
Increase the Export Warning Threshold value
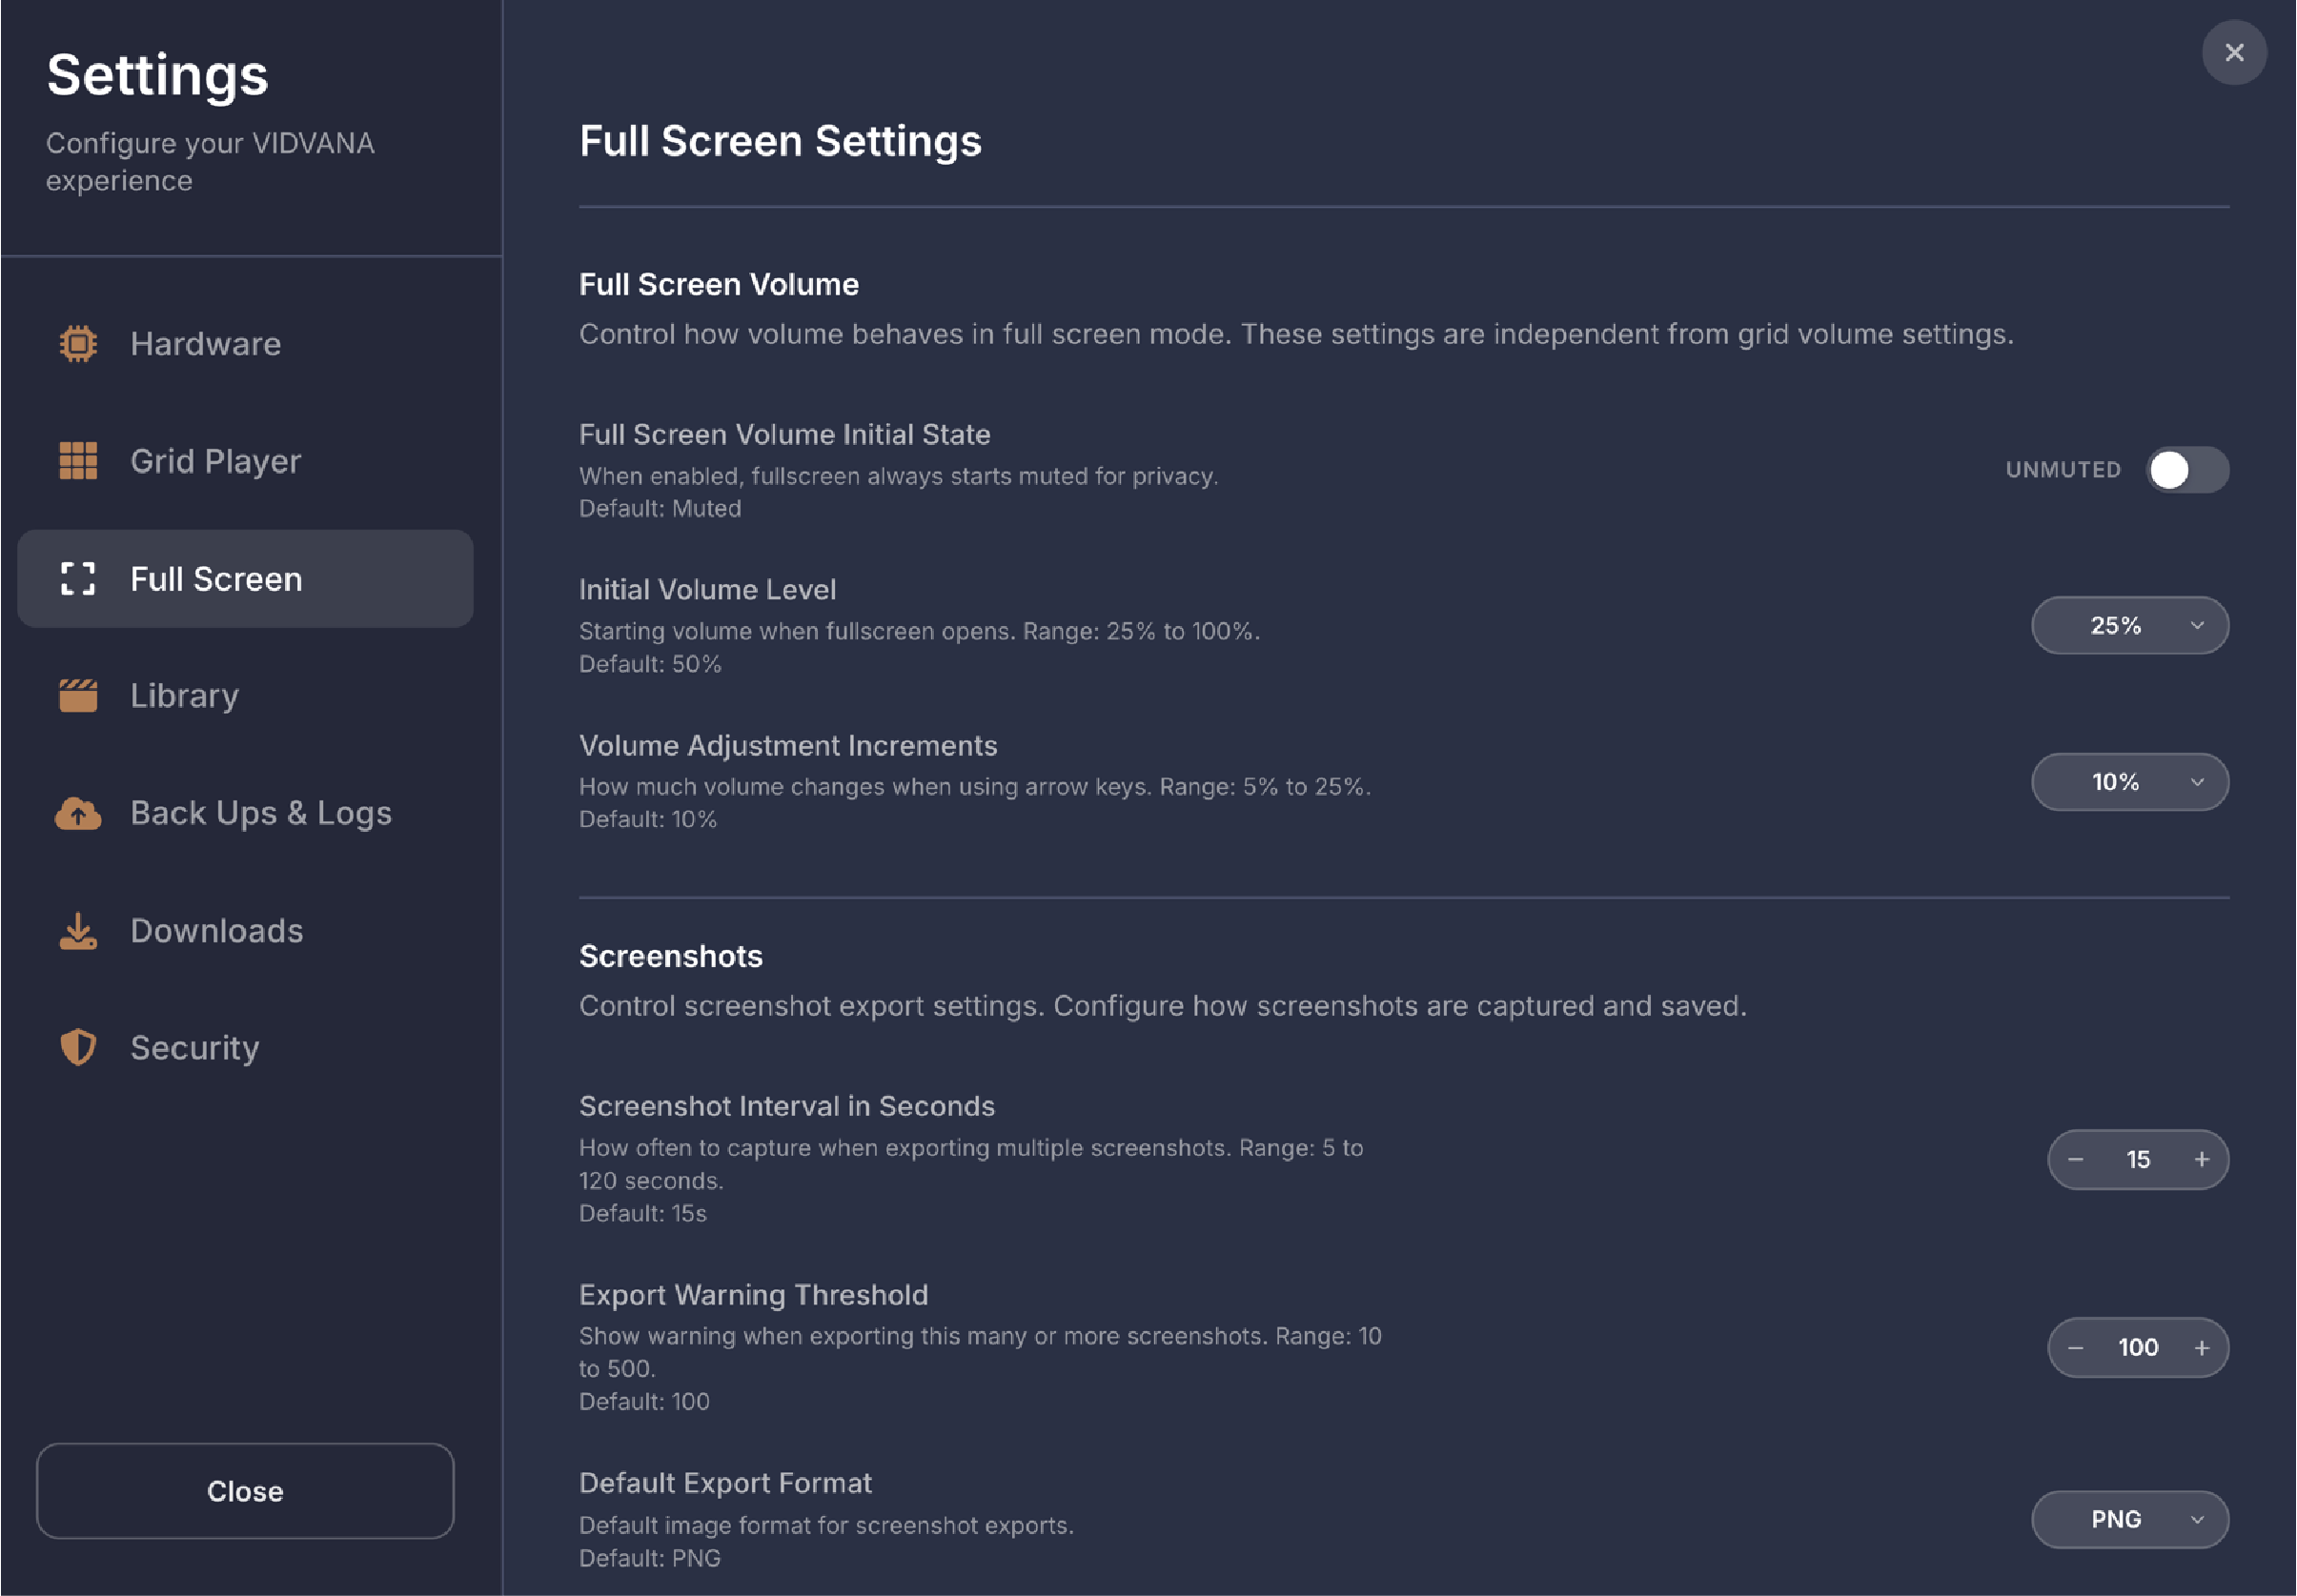(x=2201, y=1348)
